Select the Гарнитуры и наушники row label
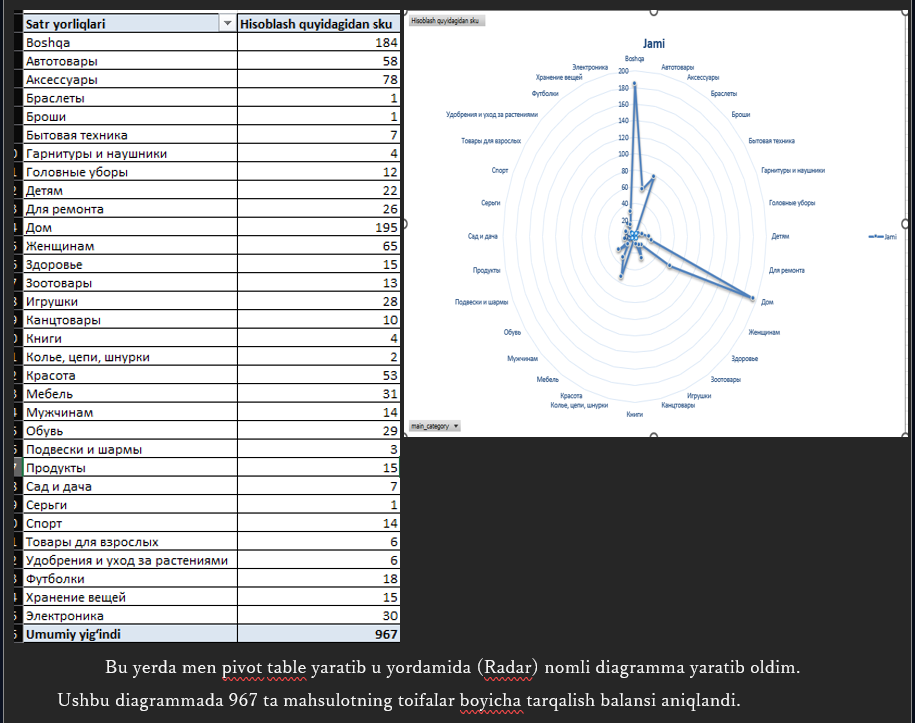 point(130,153)
